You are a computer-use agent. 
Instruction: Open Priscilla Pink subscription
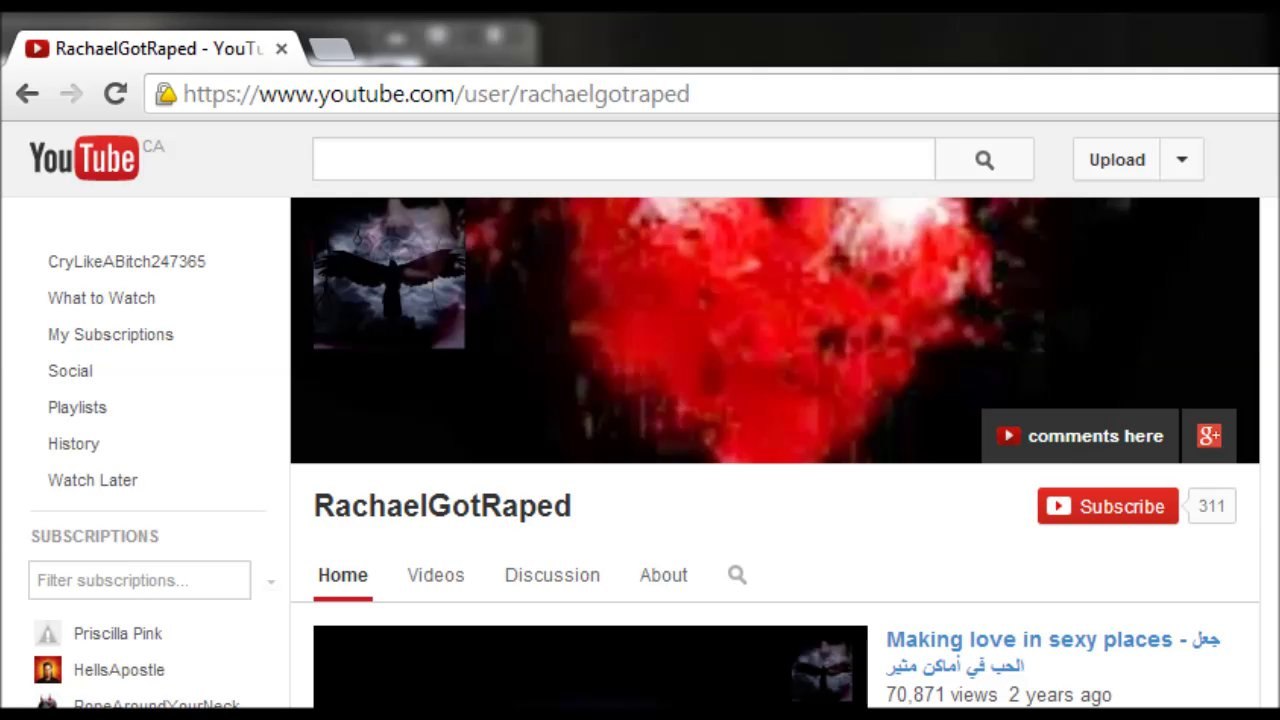pos(118,634)
